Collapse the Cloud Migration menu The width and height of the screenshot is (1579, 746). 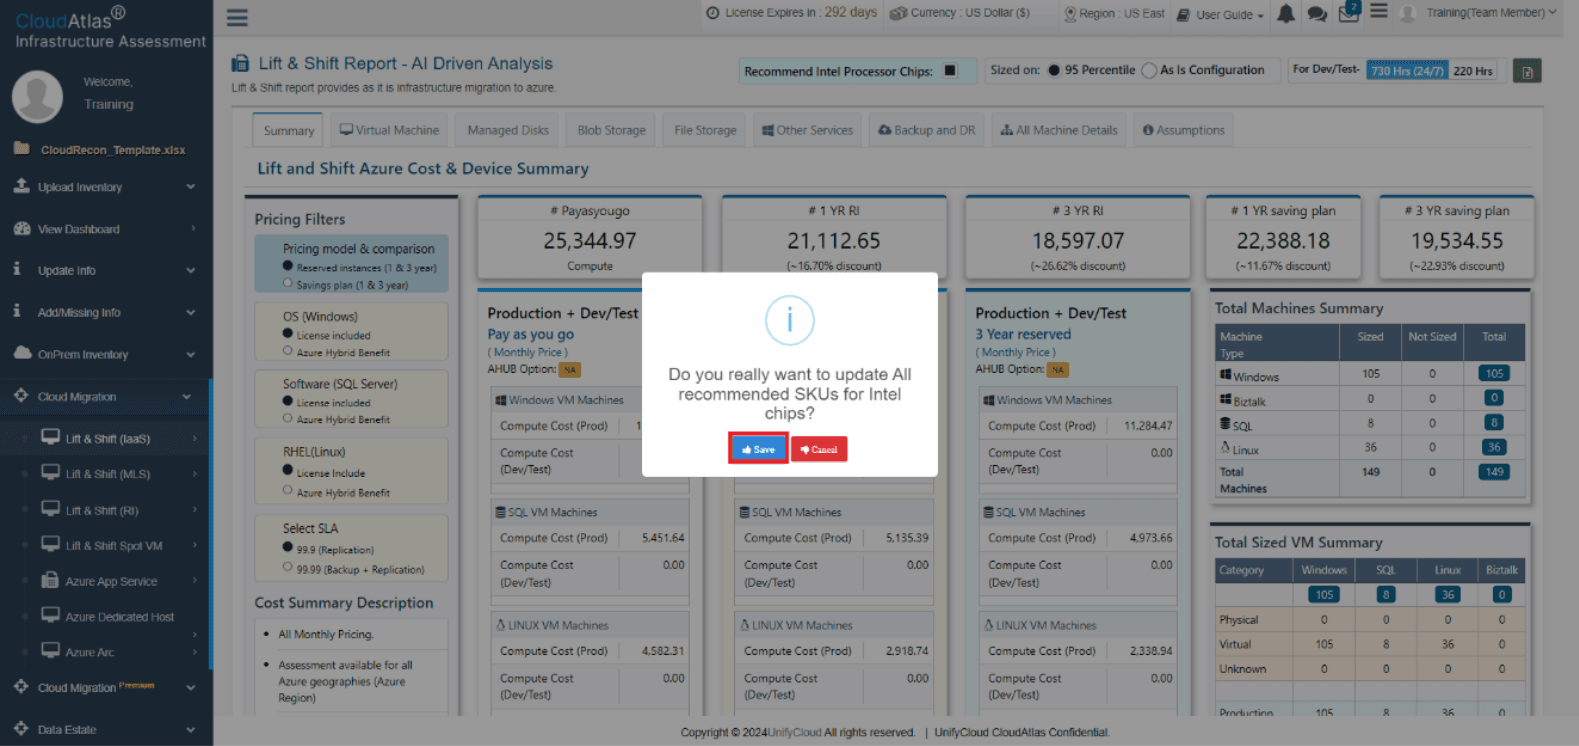coord(105,396)
